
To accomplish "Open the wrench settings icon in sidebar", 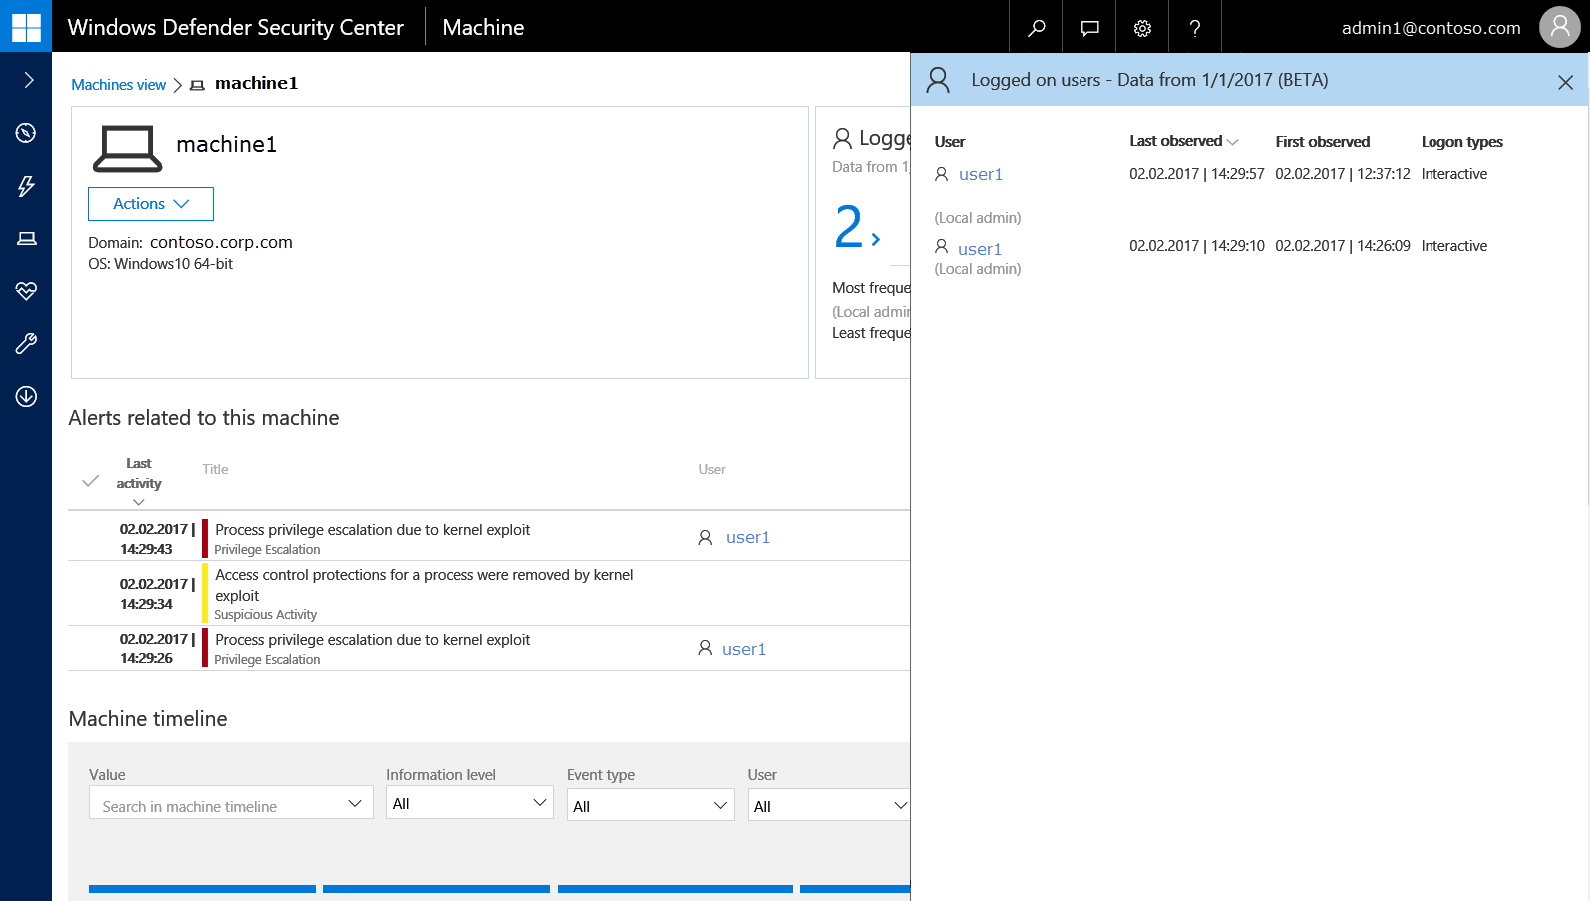I will [26, 344].
